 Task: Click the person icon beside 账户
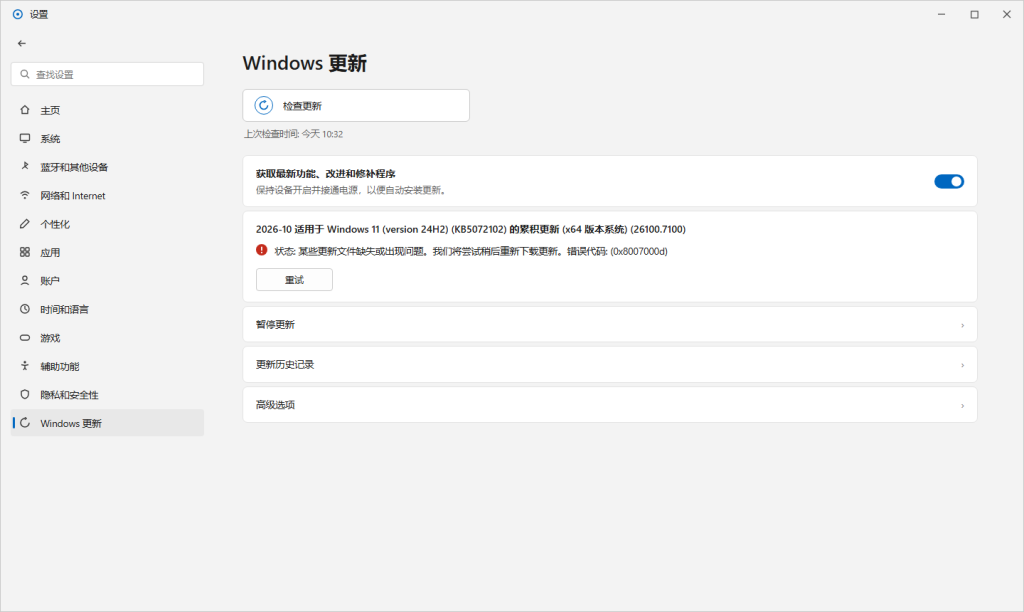(x=25, y=281)
